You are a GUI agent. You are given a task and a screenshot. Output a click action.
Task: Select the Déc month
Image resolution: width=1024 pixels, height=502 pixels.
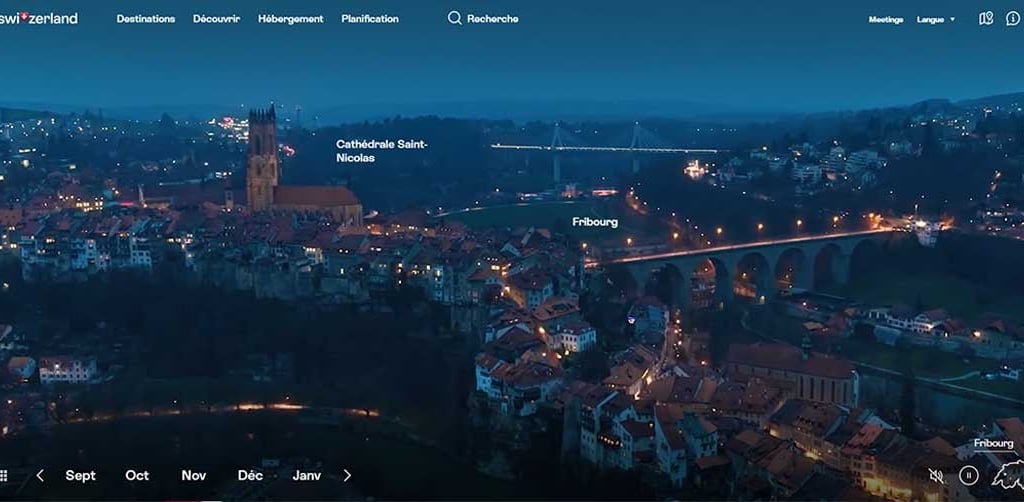(x=250, y=475)
